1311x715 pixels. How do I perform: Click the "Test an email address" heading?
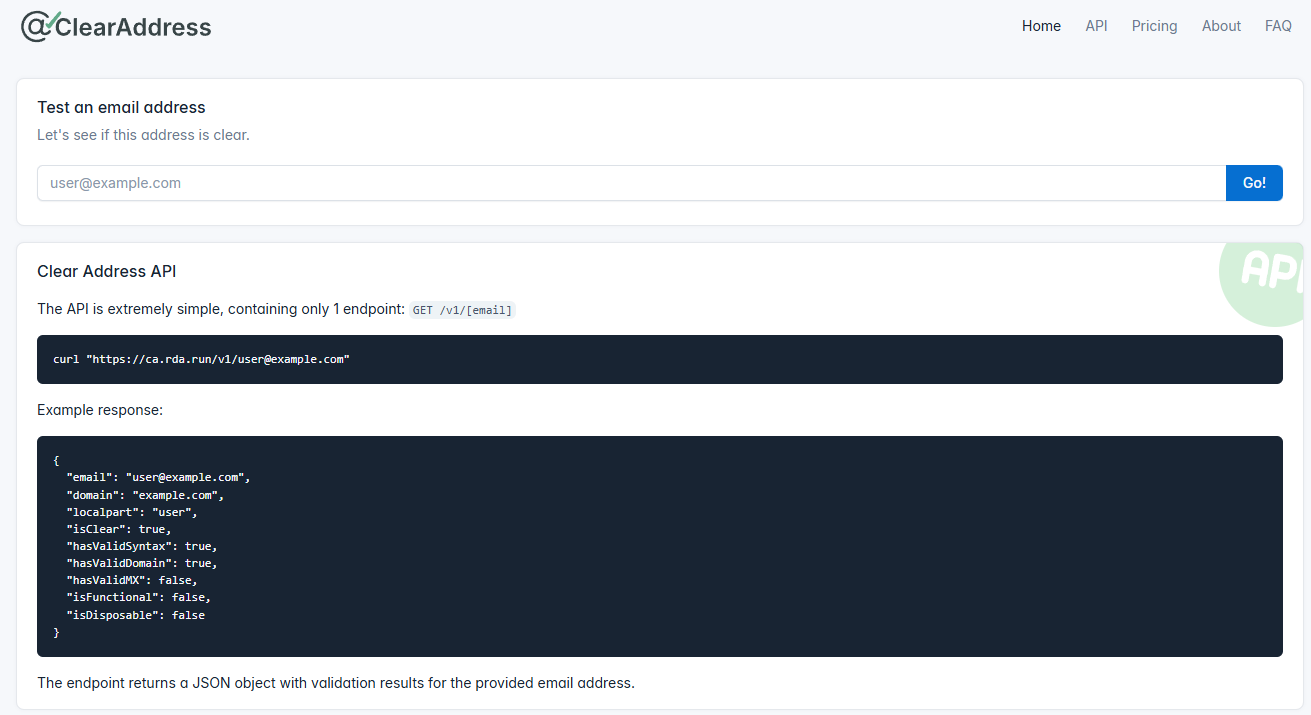(x=121, y=107)
